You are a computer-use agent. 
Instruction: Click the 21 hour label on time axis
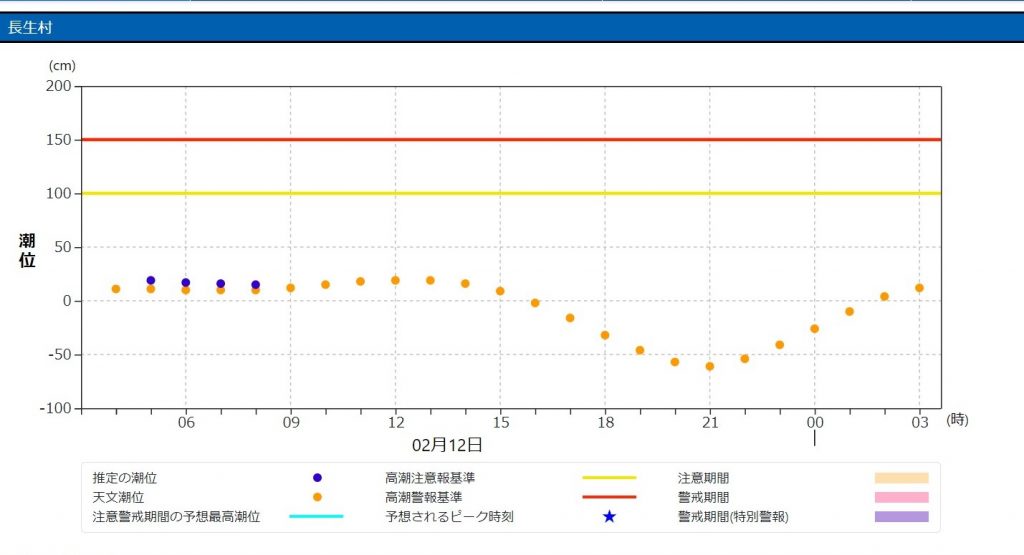710,422
